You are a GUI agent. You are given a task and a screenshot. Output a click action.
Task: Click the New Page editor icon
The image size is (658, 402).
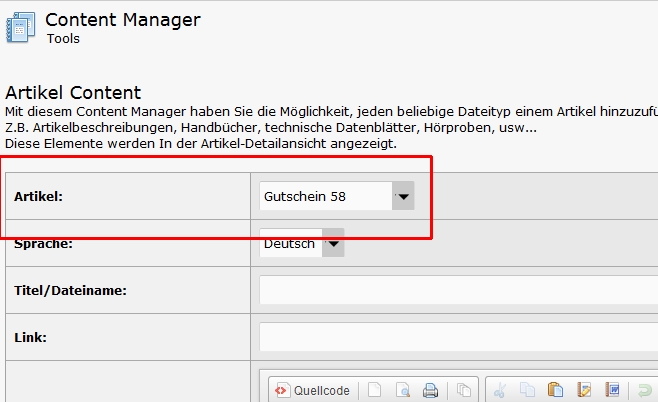pyautogui.click(x=374, y=390)
